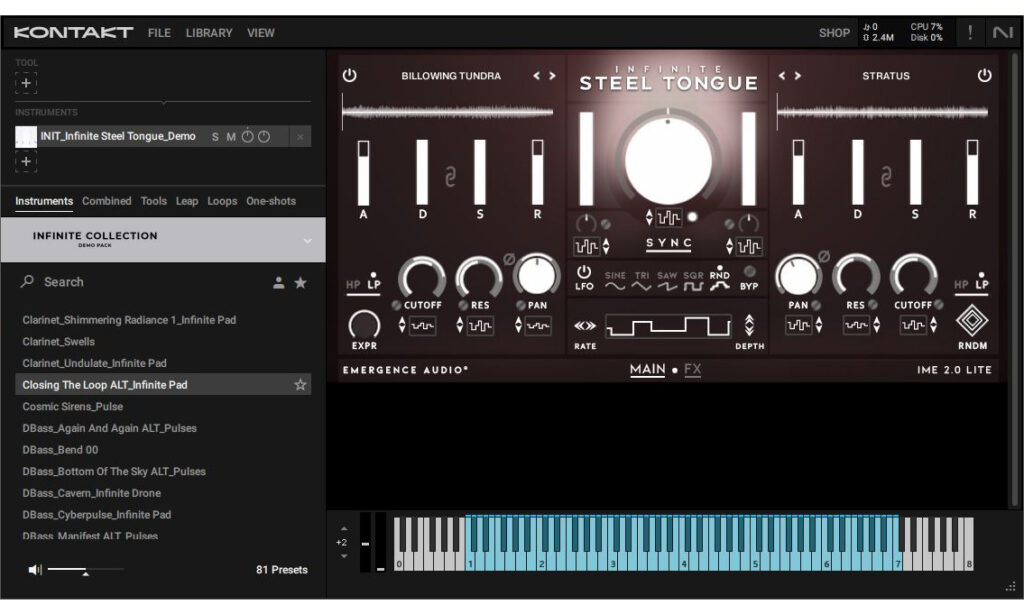Open the VIEW menu
This screenshot has width=1024, height=614.
point(261,33)
